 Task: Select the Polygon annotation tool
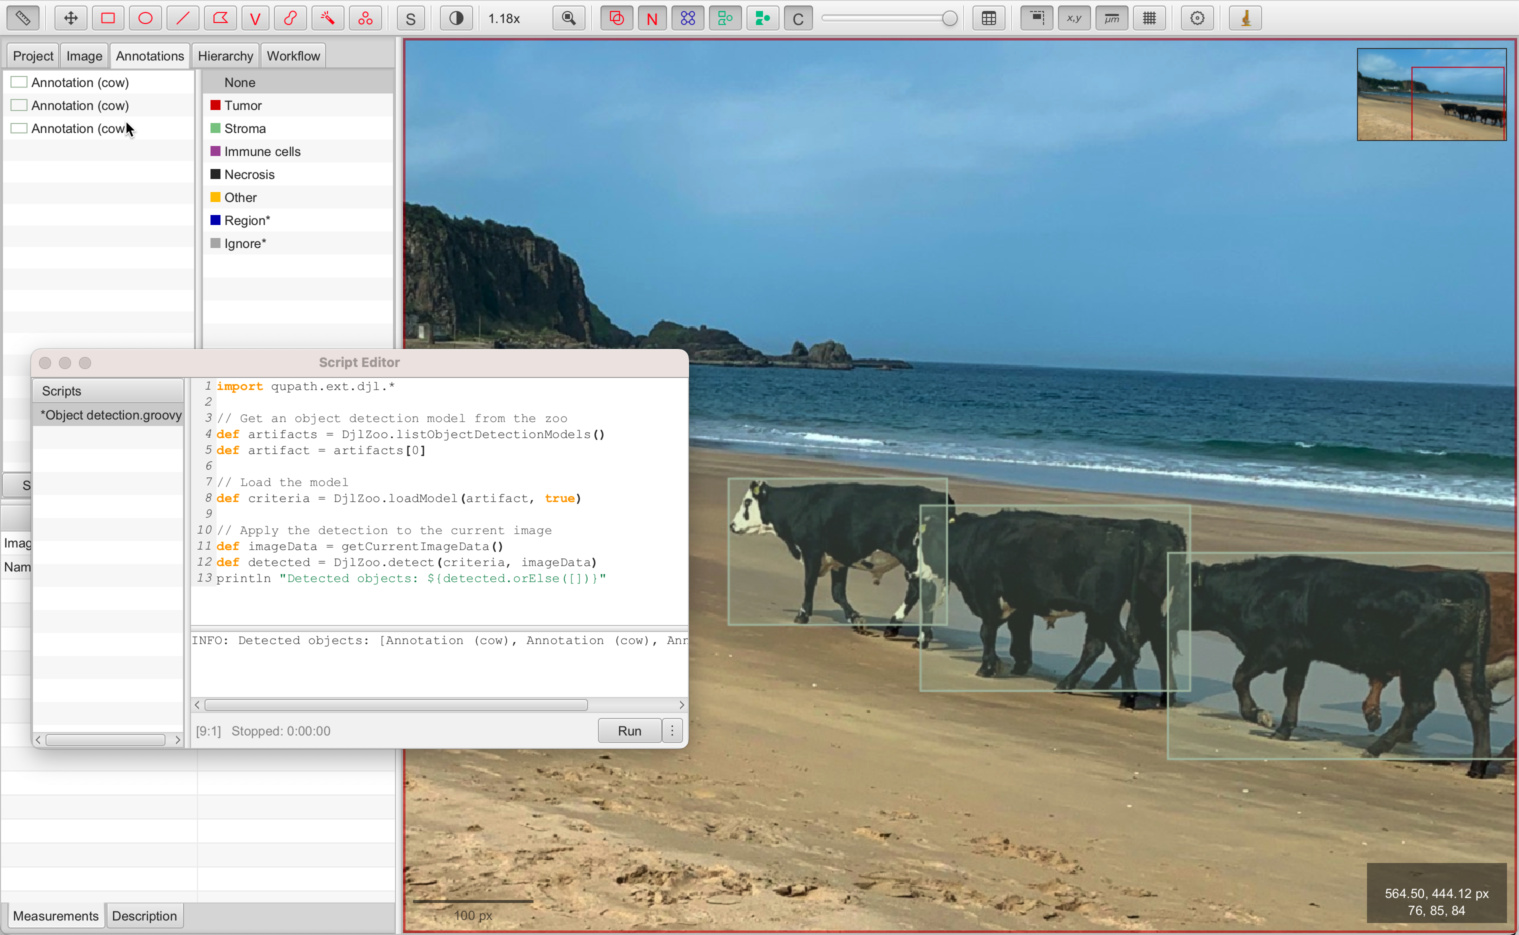[x=219, y=18]
